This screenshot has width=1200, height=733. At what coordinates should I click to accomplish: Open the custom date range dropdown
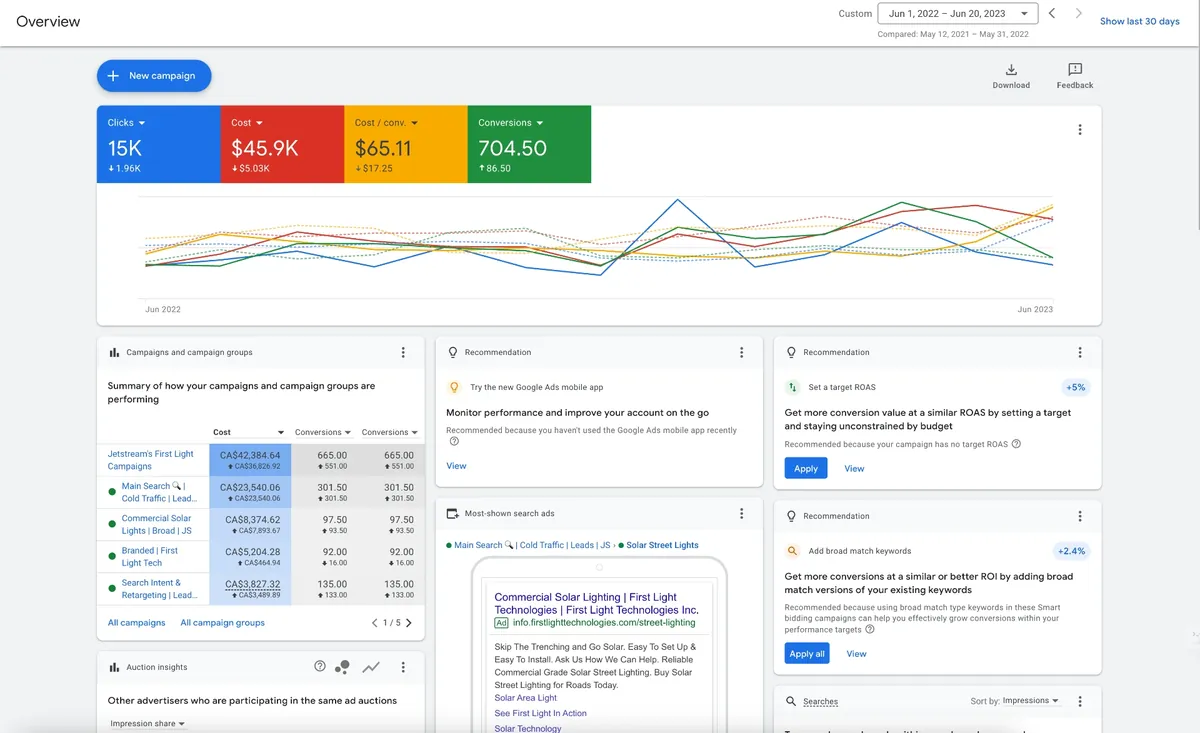[x=958, y=14]
